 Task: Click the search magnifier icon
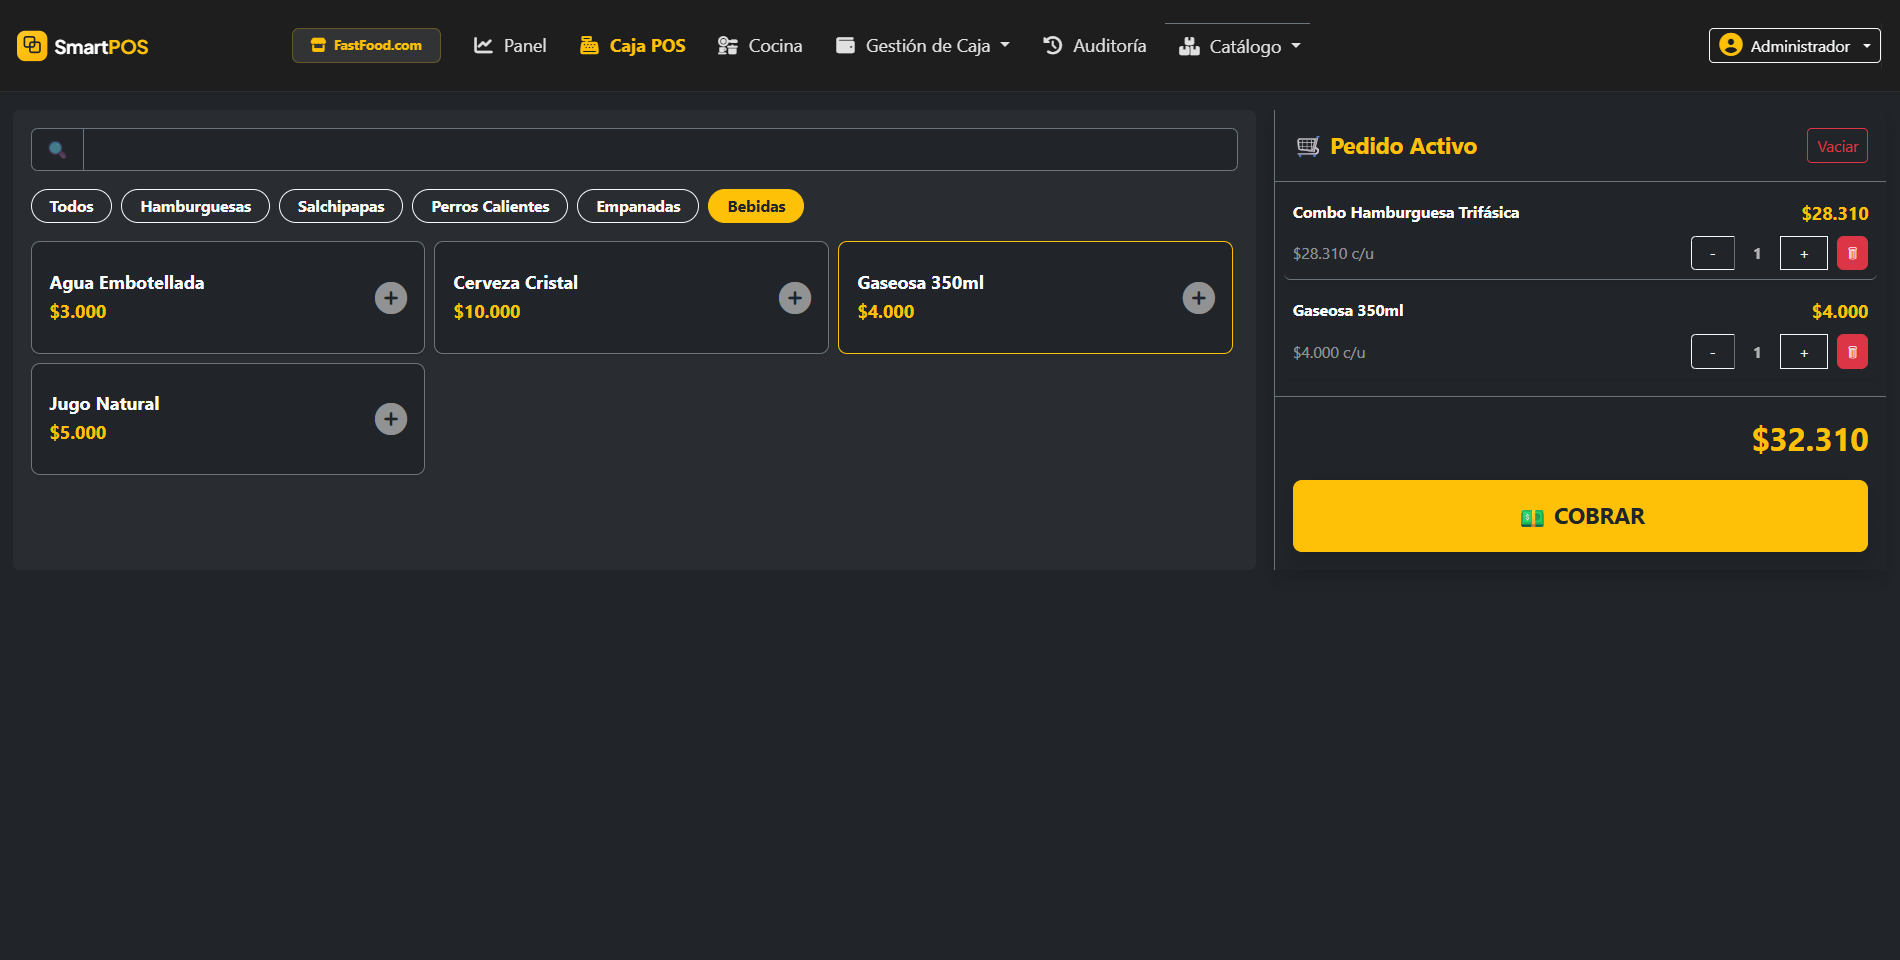point(58,150)
